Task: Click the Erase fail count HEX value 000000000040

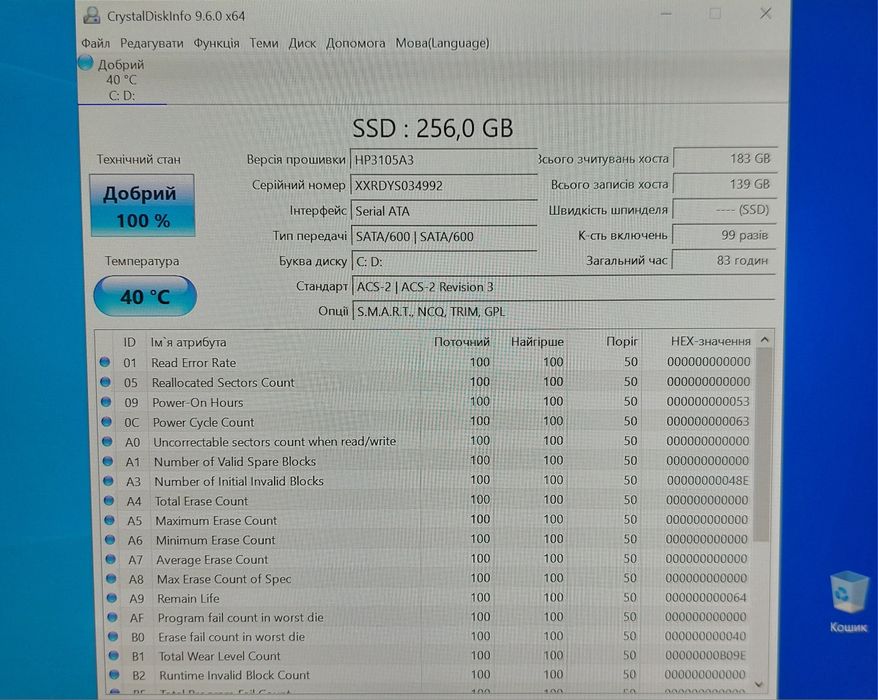Action: click(706, 636)
